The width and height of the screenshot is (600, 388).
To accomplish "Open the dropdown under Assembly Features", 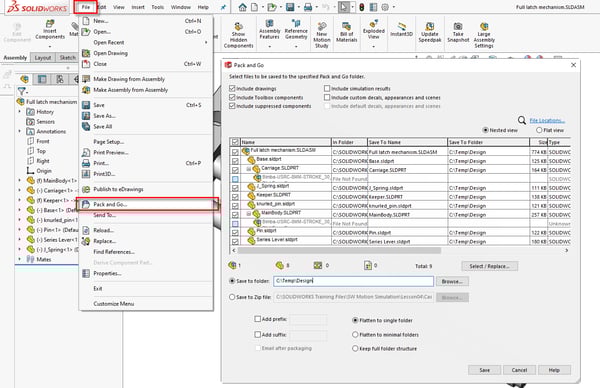I will (x=269, y=46).
